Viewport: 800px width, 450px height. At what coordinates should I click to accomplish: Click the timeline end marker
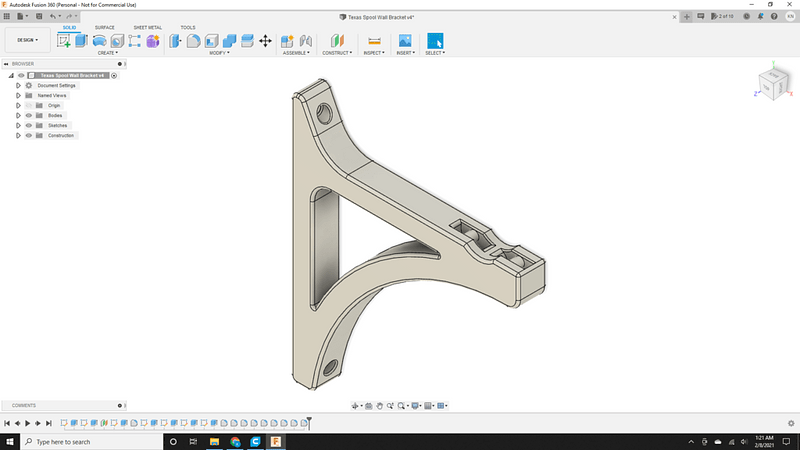[x=309, y=422]
